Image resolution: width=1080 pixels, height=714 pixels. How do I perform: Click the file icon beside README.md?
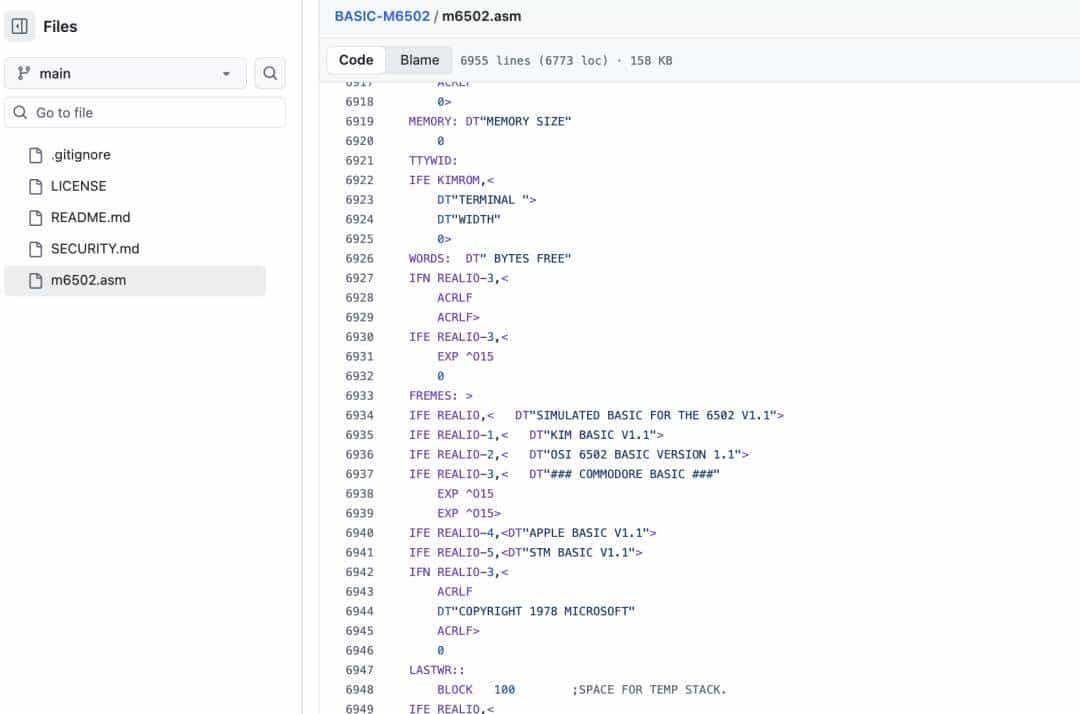35,217
